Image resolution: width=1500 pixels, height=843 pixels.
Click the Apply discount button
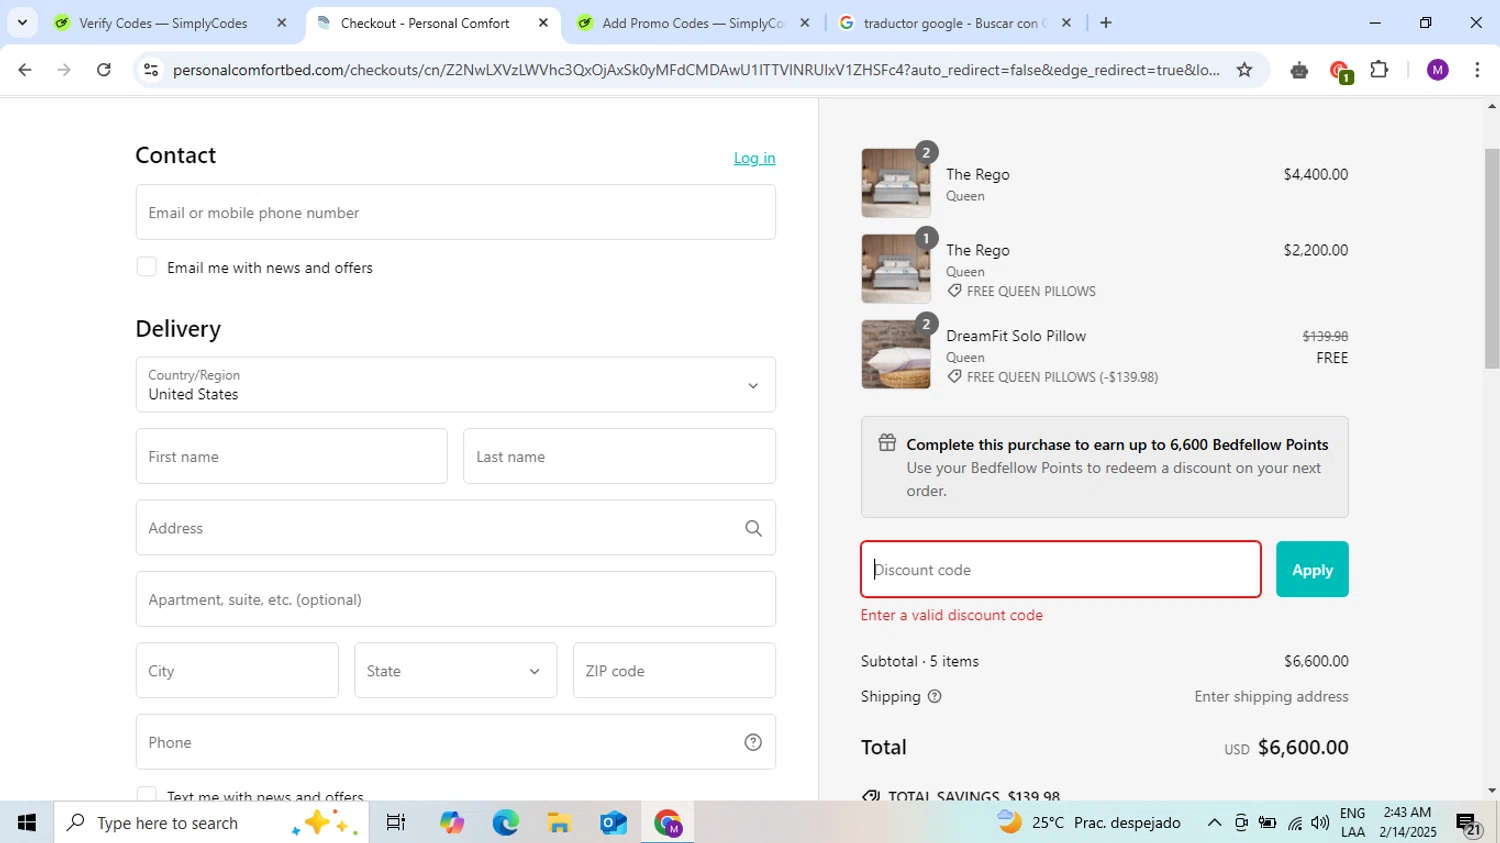(x=1312, y=569)
